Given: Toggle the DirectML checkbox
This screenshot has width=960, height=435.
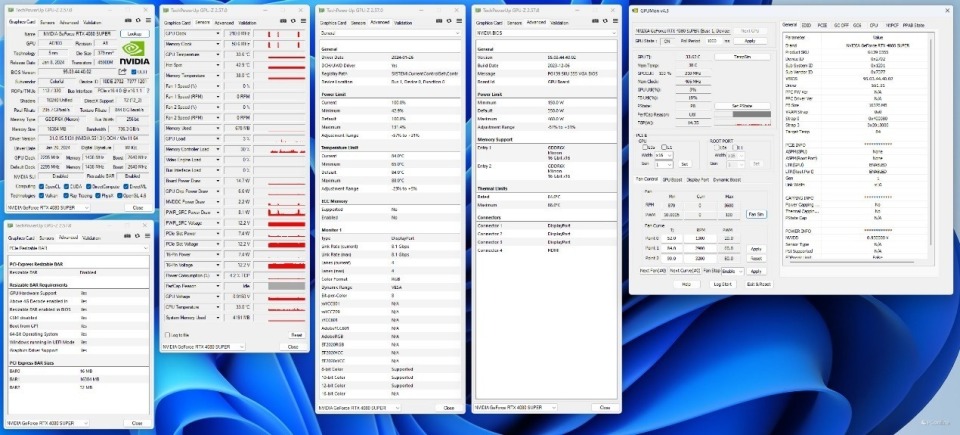Looking at the screenshot, I should pos(126,186).
